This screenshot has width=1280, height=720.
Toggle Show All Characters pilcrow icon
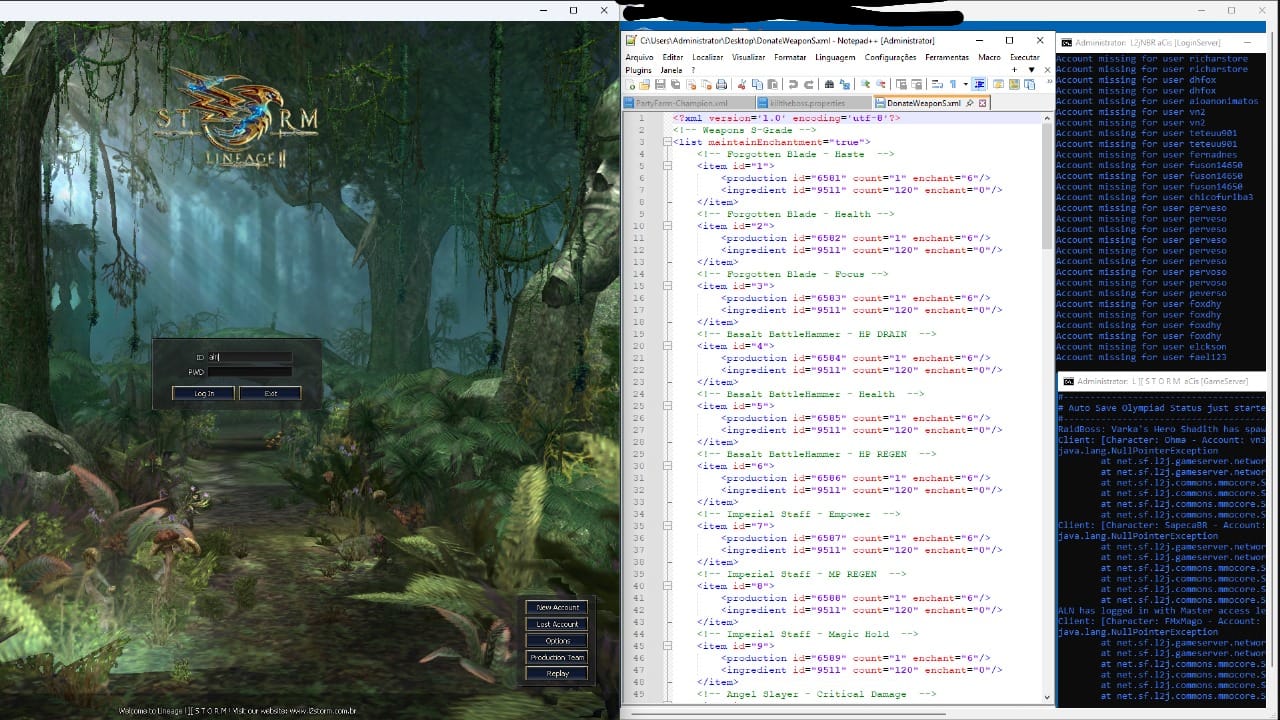pos(953,84)
